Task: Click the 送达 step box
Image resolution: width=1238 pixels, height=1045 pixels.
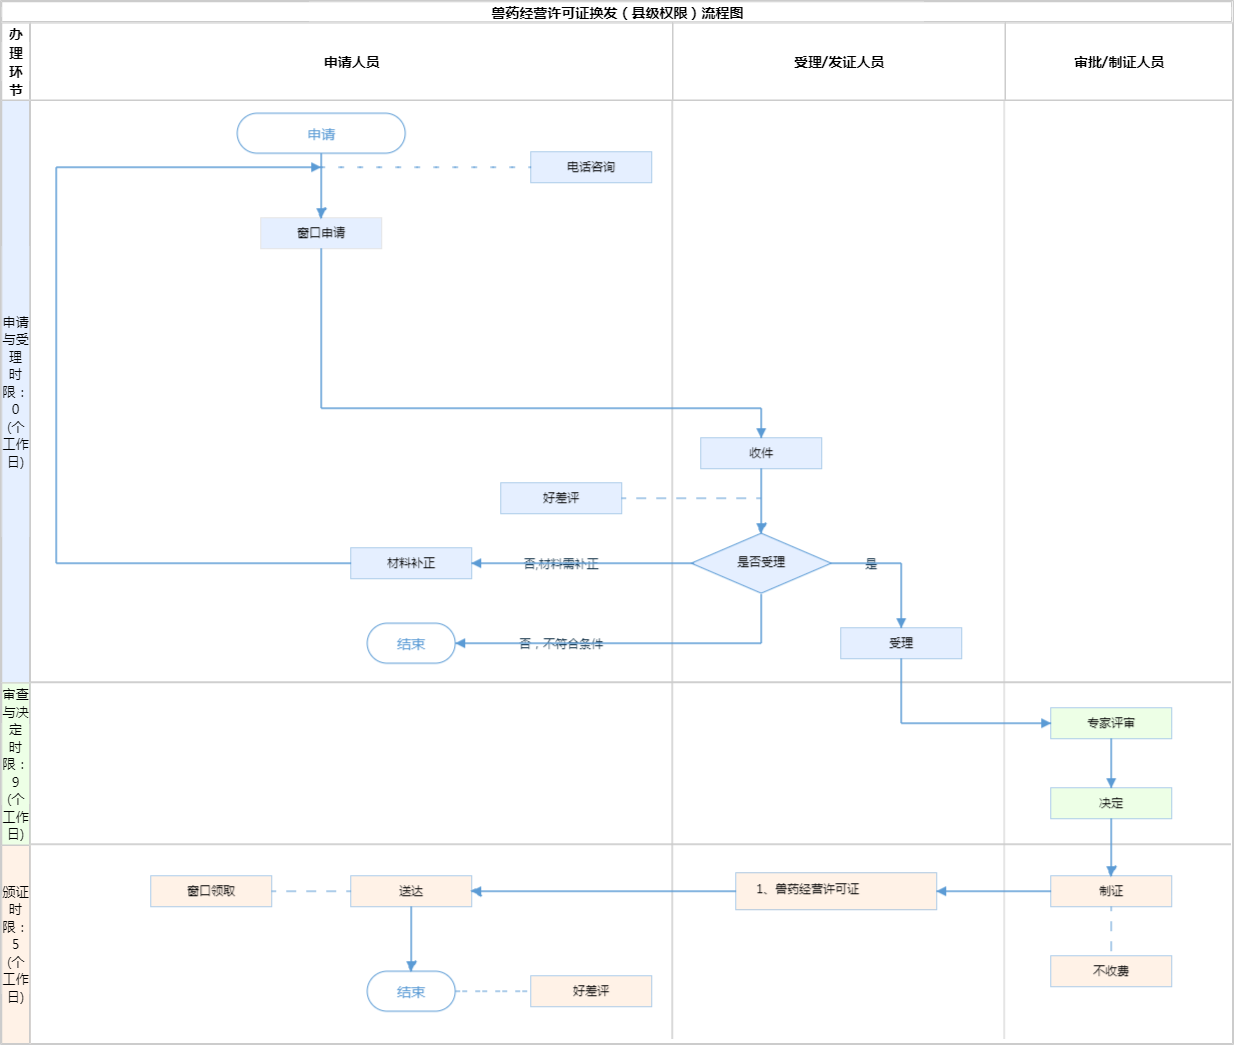Action: pos(411,891)
